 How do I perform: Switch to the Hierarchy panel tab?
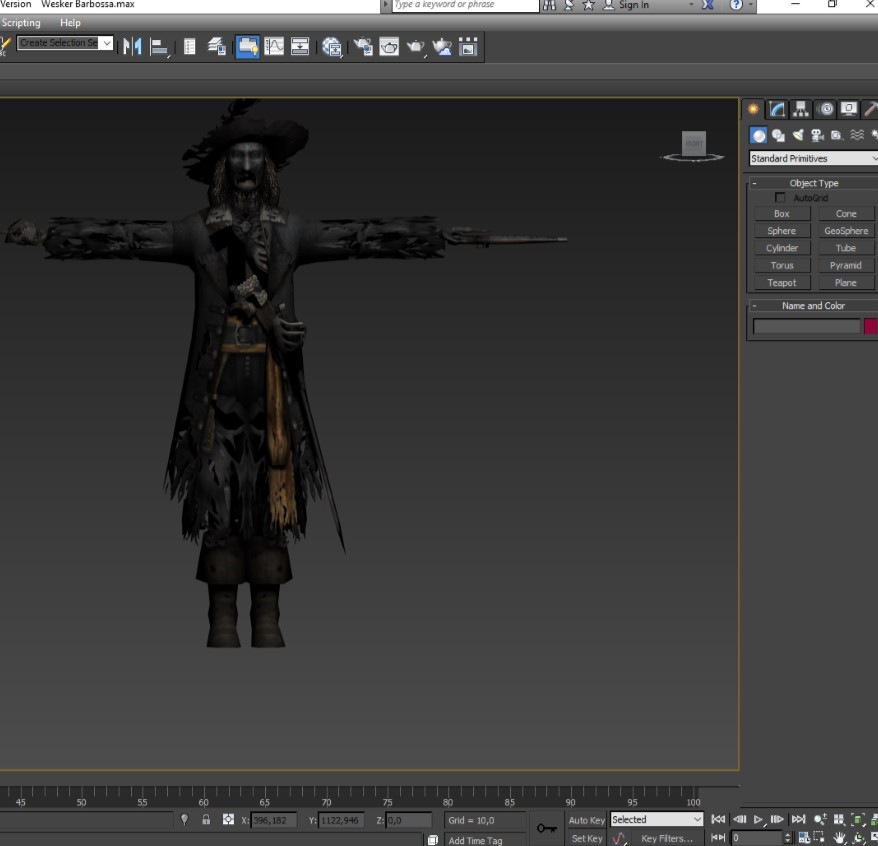point(801,109)
